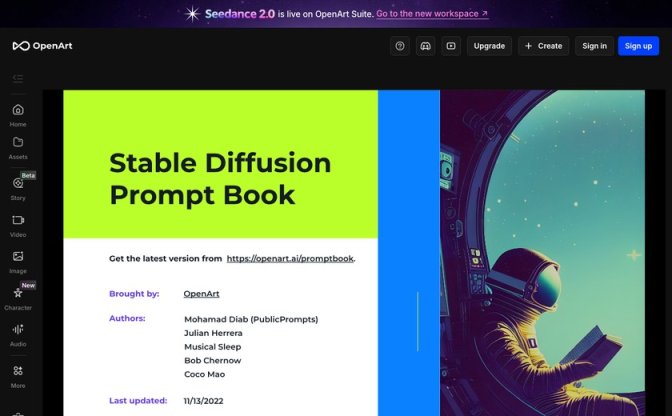Open the Video tool in sidebar

click(18, 226)
